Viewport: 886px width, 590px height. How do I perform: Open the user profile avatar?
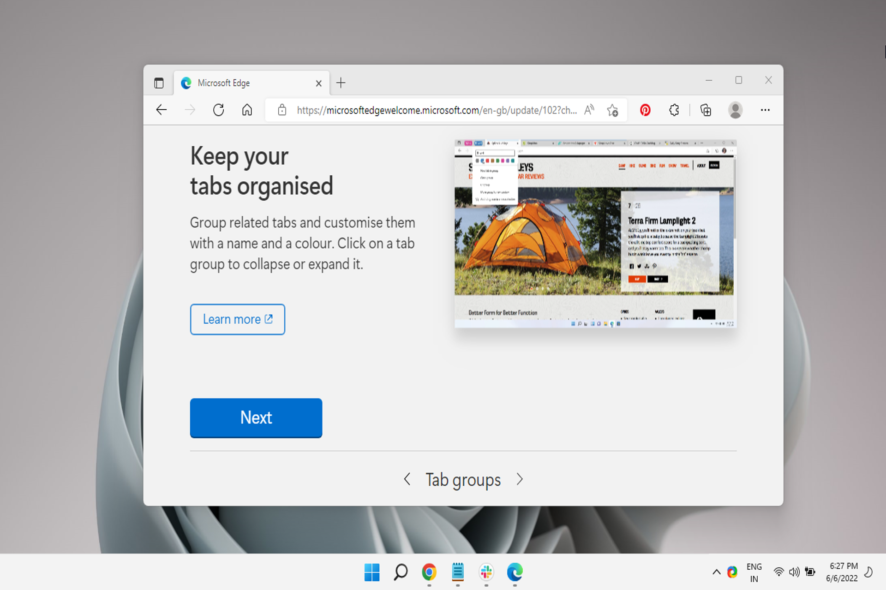coord(735,110)
